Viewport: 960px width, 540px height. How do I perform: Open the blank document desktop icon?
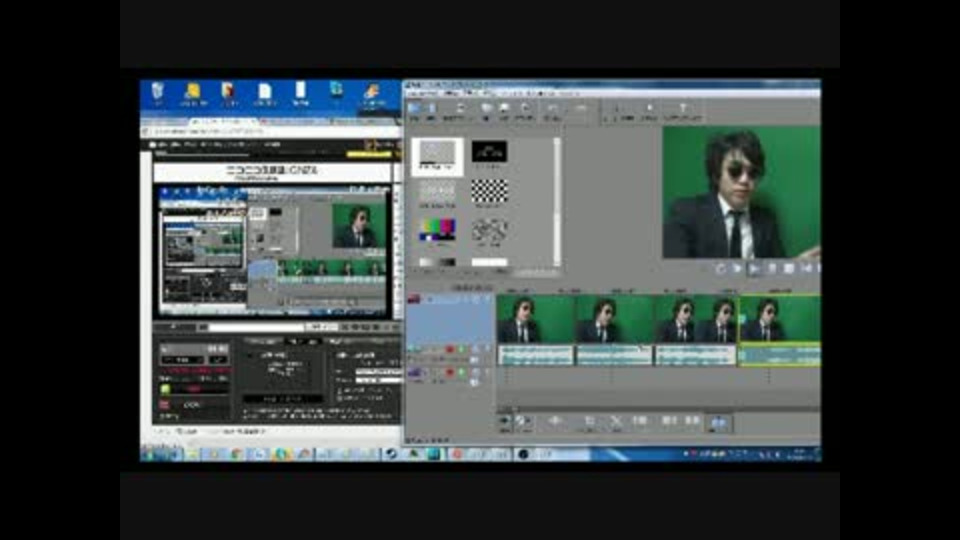pyautogui.click(x=264, y=93)
